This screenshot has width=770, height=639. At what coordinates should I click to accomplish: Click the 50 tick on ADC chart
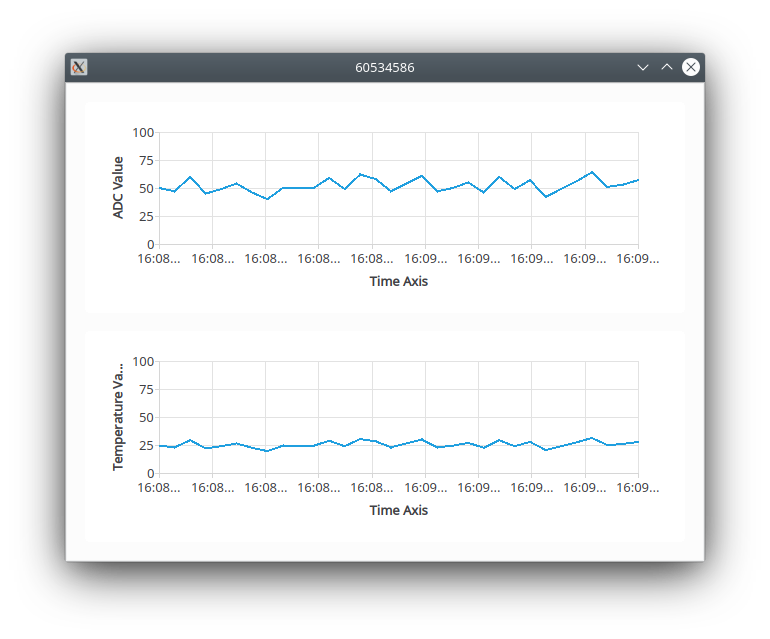(x=146, y=189)
